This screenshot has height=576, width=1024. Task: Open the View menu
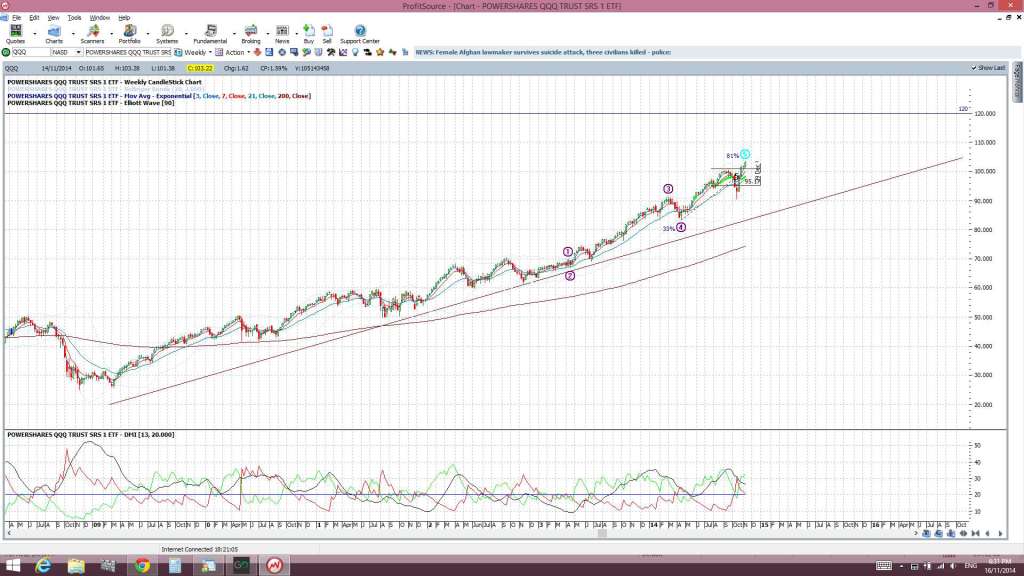coord(54,18)
